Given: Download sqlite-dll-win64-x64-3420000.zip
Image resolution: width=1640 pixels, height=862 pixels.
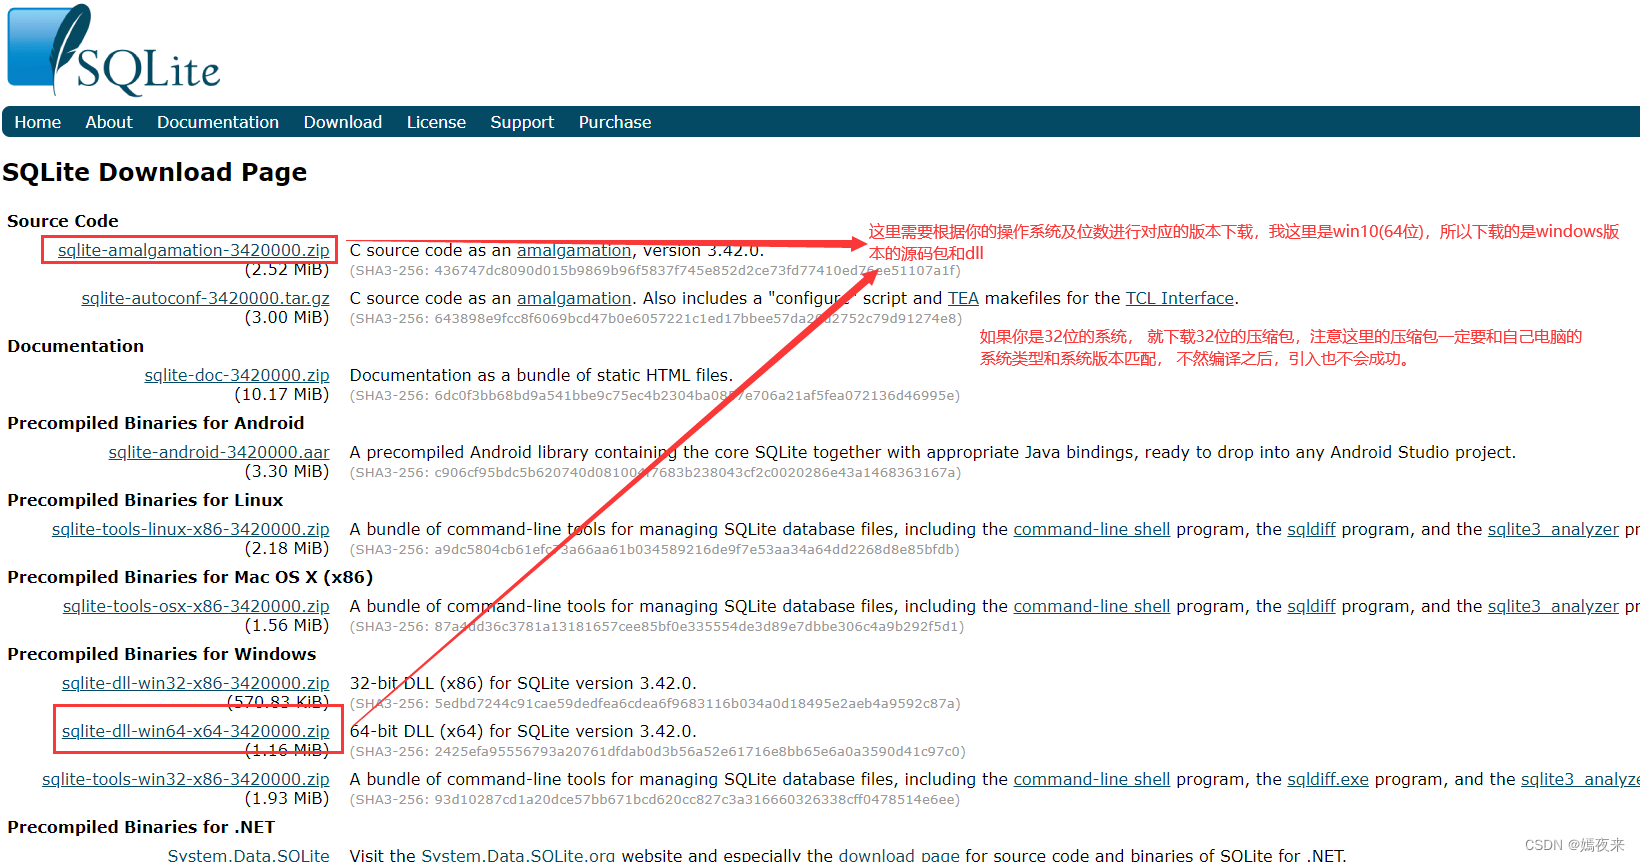Looking at the screenshot, I should tap(196, 731).
